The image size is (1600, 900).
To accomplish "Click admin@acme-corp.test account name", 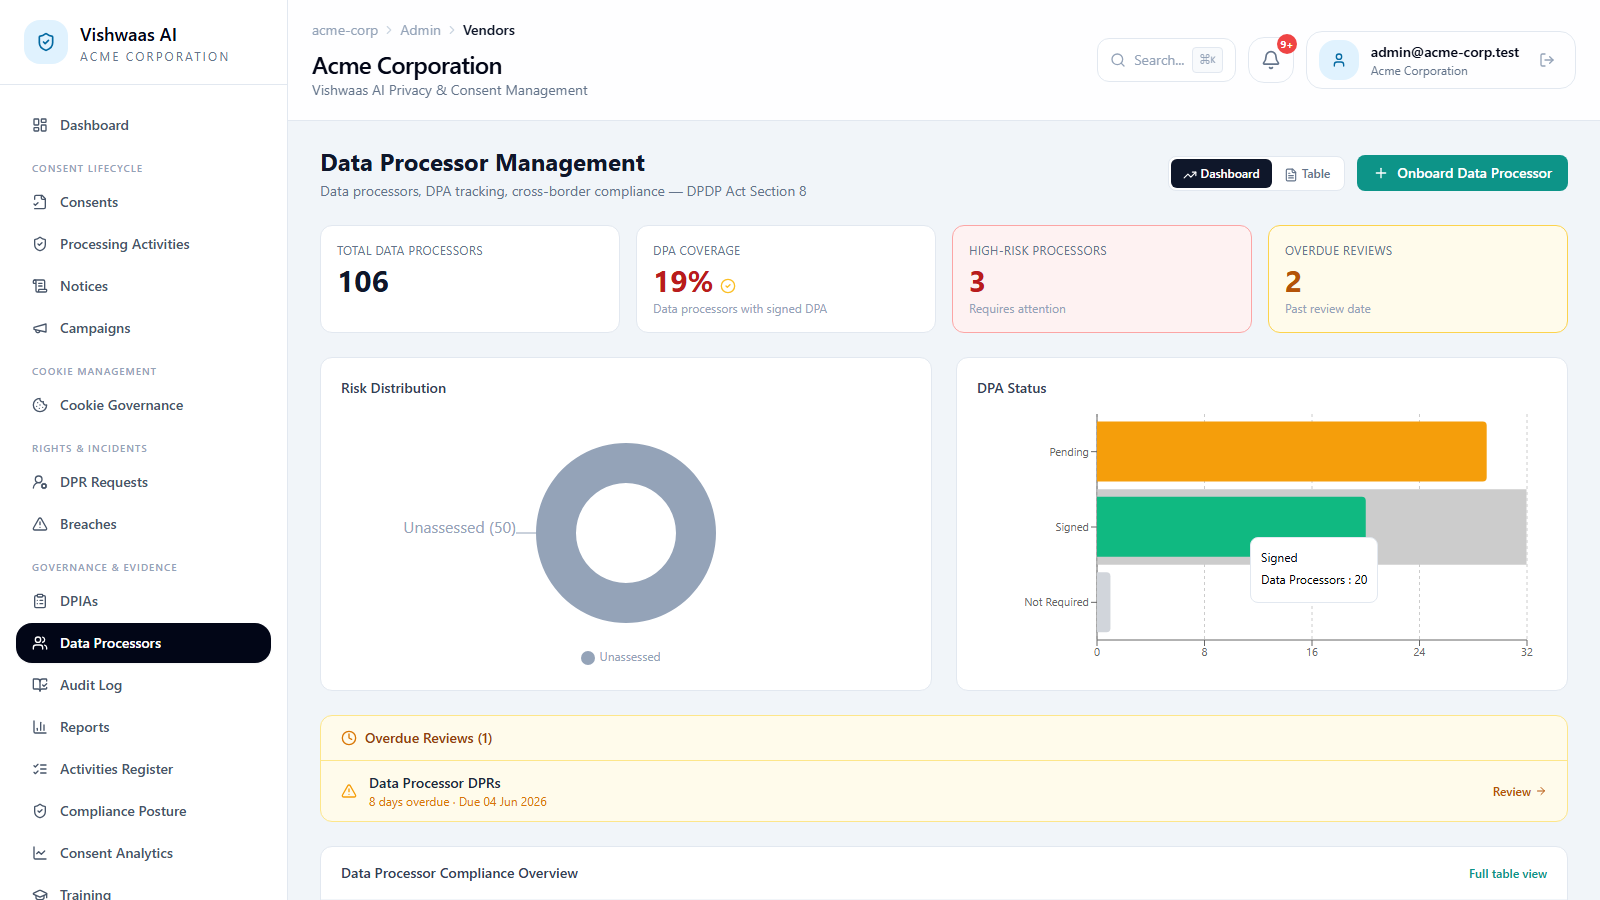I will click(1444, 52).
